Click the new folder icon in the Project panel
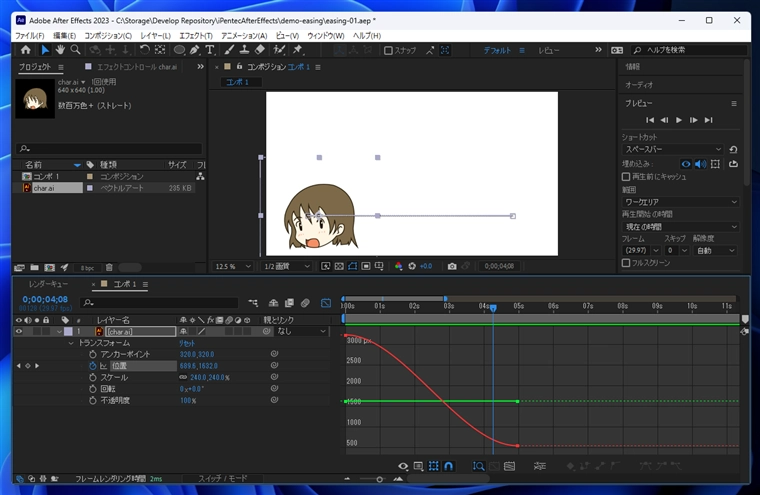The height and width of the screenshot is (495, 760). [x=34, y=267]
